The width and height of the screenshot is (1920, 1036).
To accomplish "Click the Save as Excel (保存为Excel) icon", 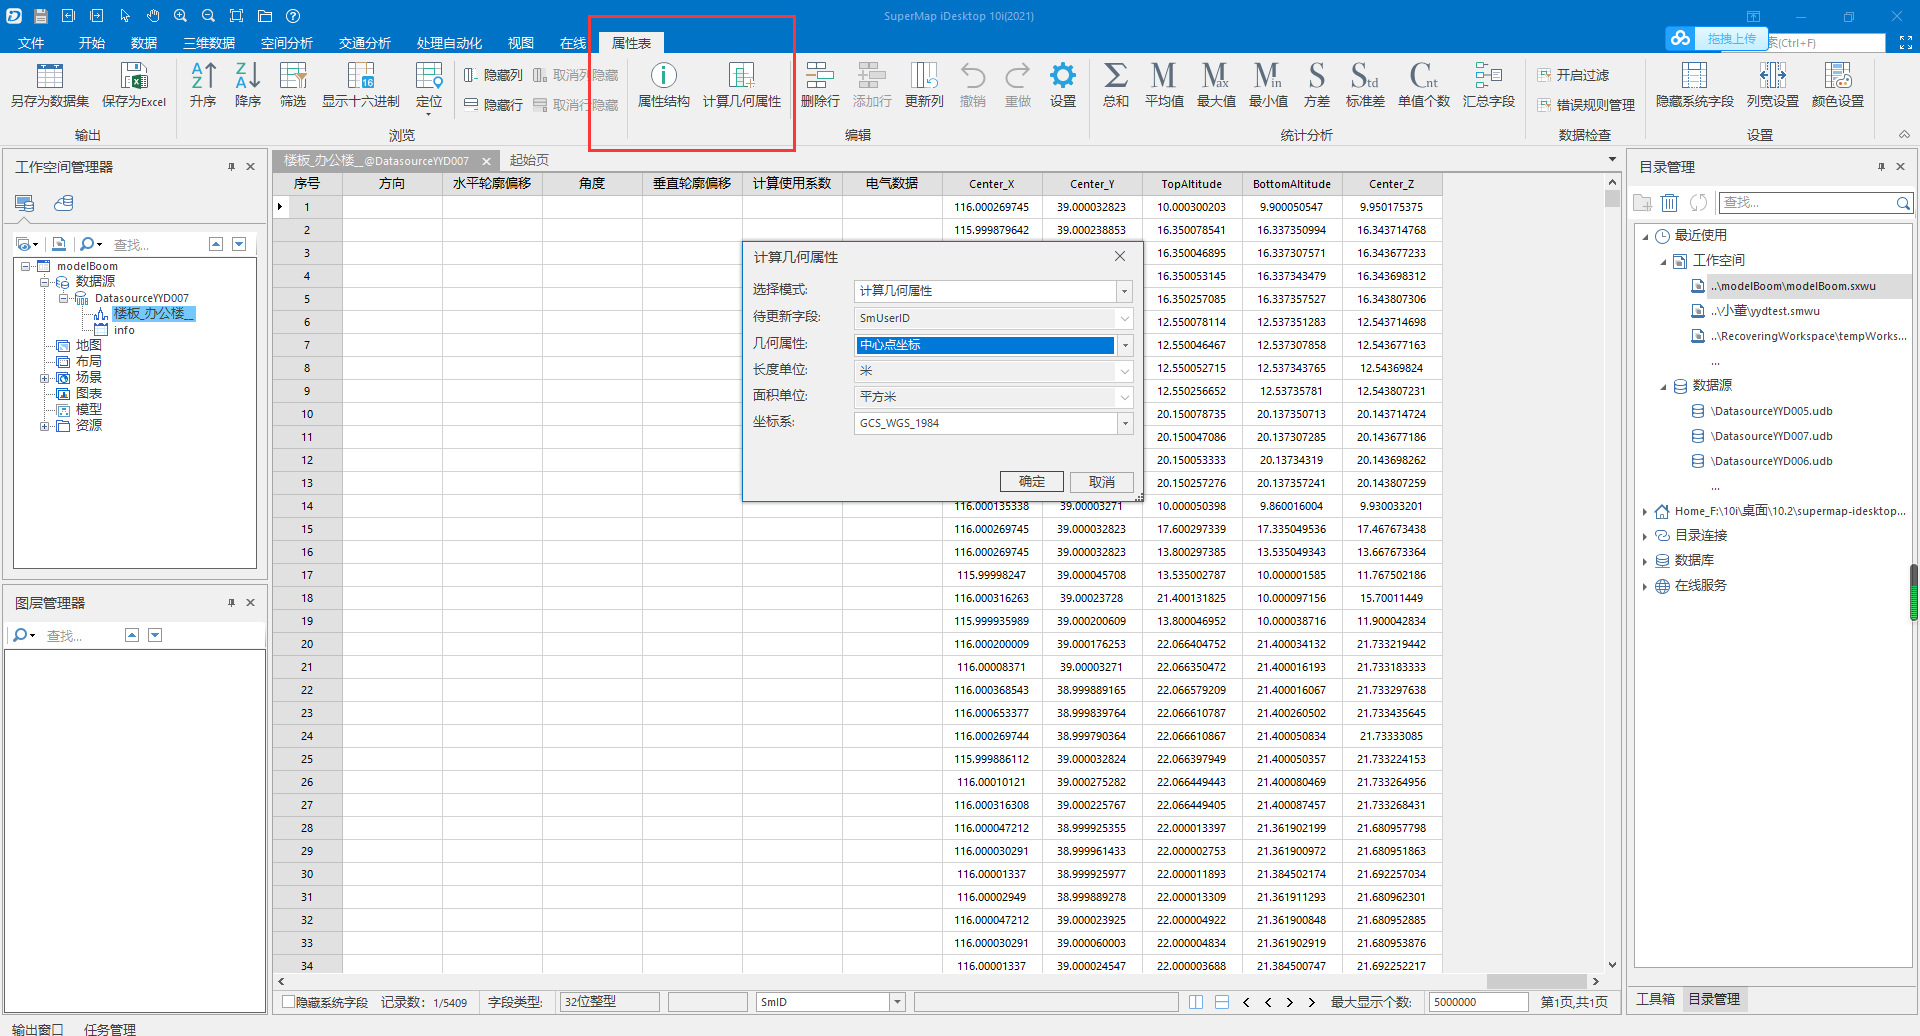I will point(134,76).
